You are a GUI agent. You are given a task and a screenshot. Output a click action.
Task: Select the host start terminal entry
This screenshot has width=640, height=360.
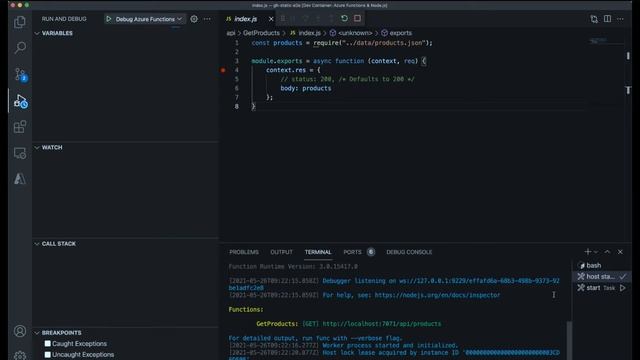pyautogui.click(x=602, y=277)
